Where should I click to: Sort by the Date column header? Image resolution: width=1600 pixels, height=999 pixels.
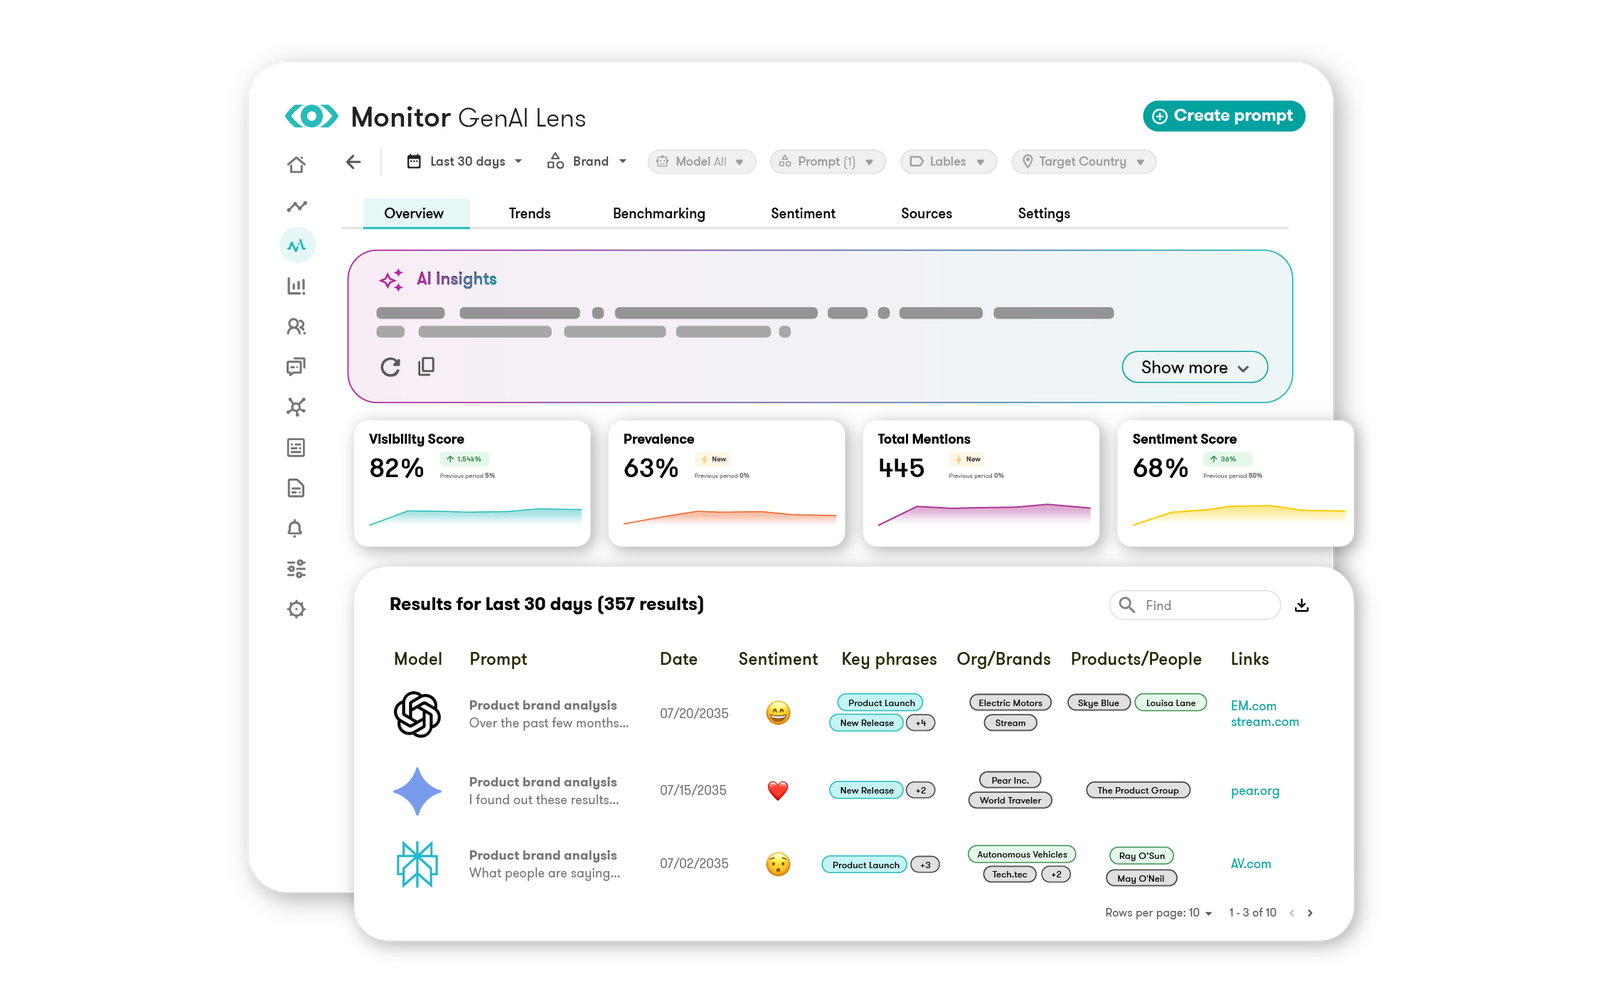pos(679,659)
